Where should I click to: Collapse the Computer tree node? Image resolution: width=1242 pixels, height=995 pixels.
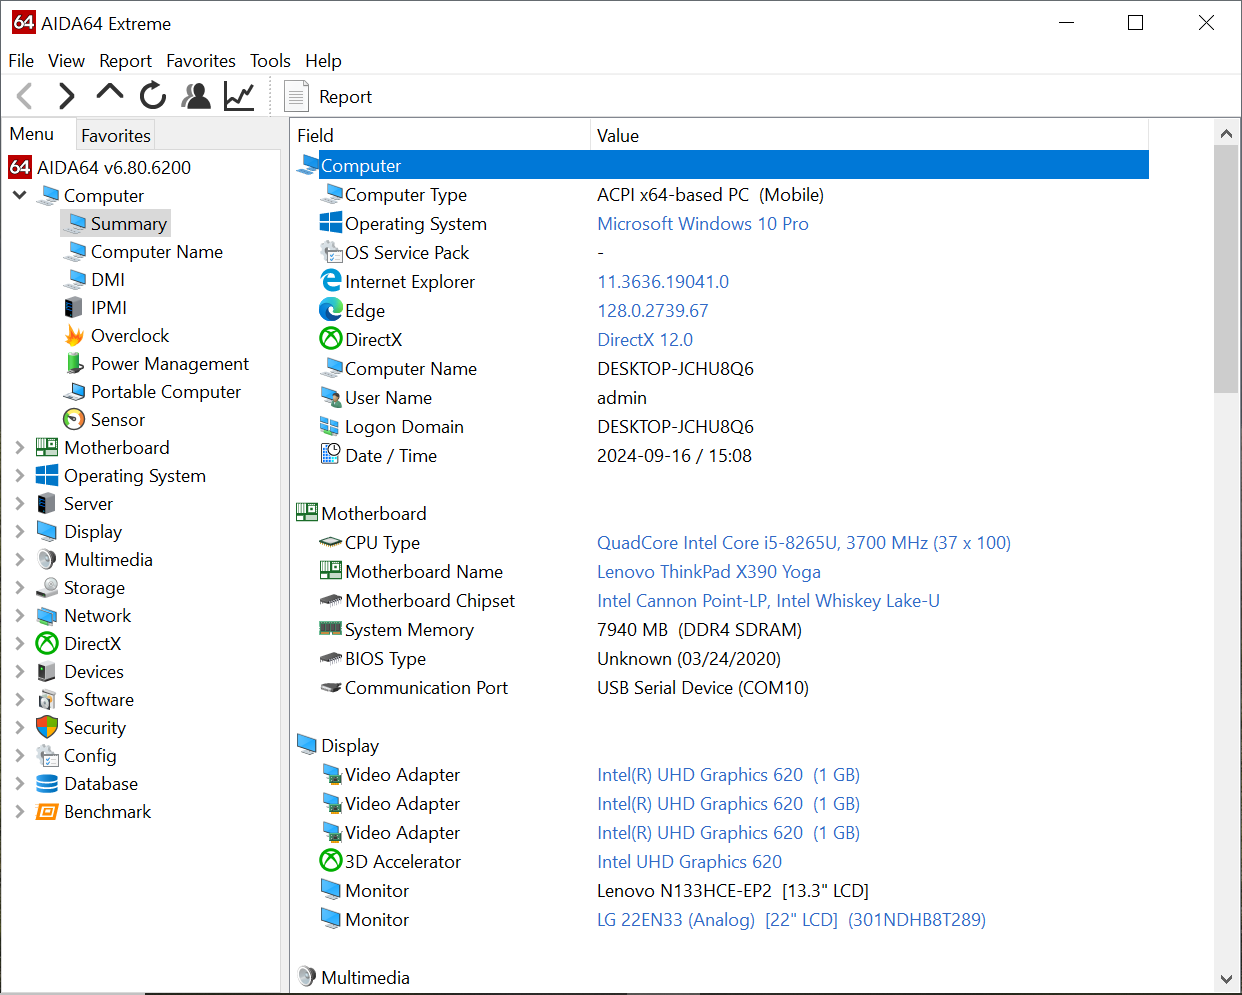pyautogui.click(x=19, y=195)
